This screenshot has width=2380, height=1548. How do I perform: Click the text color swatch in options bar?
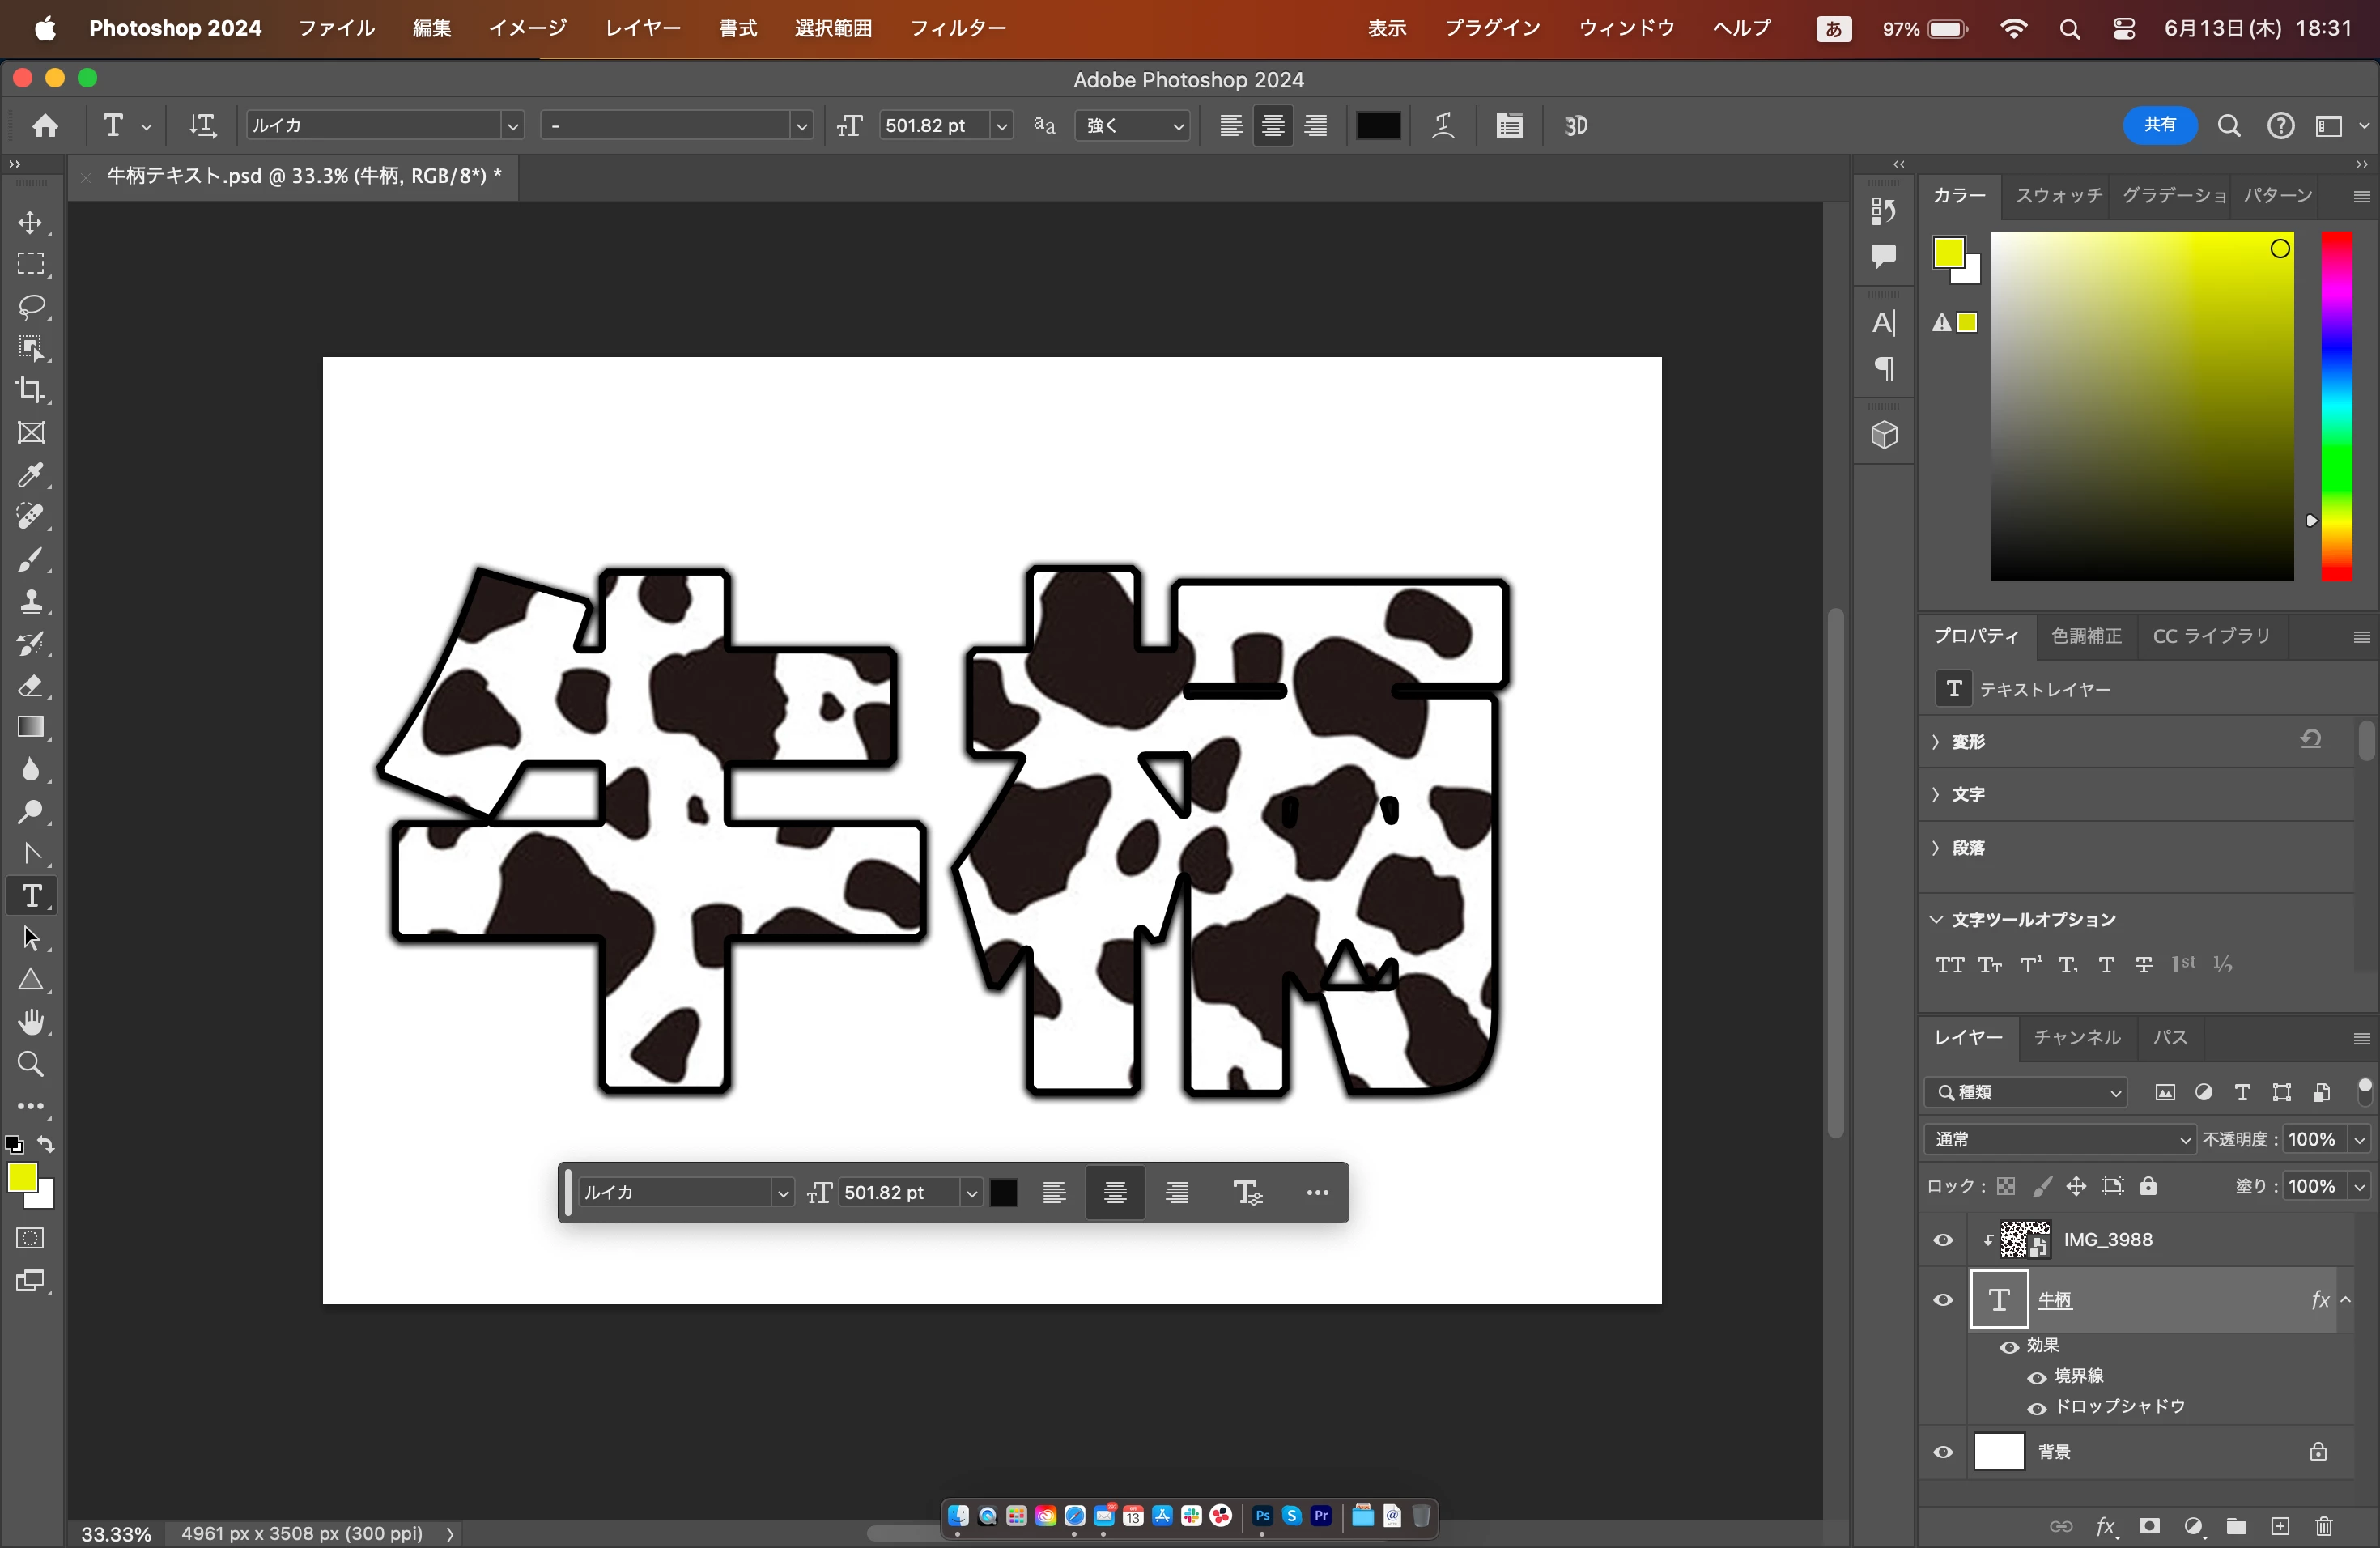(x=1377, y=126)
